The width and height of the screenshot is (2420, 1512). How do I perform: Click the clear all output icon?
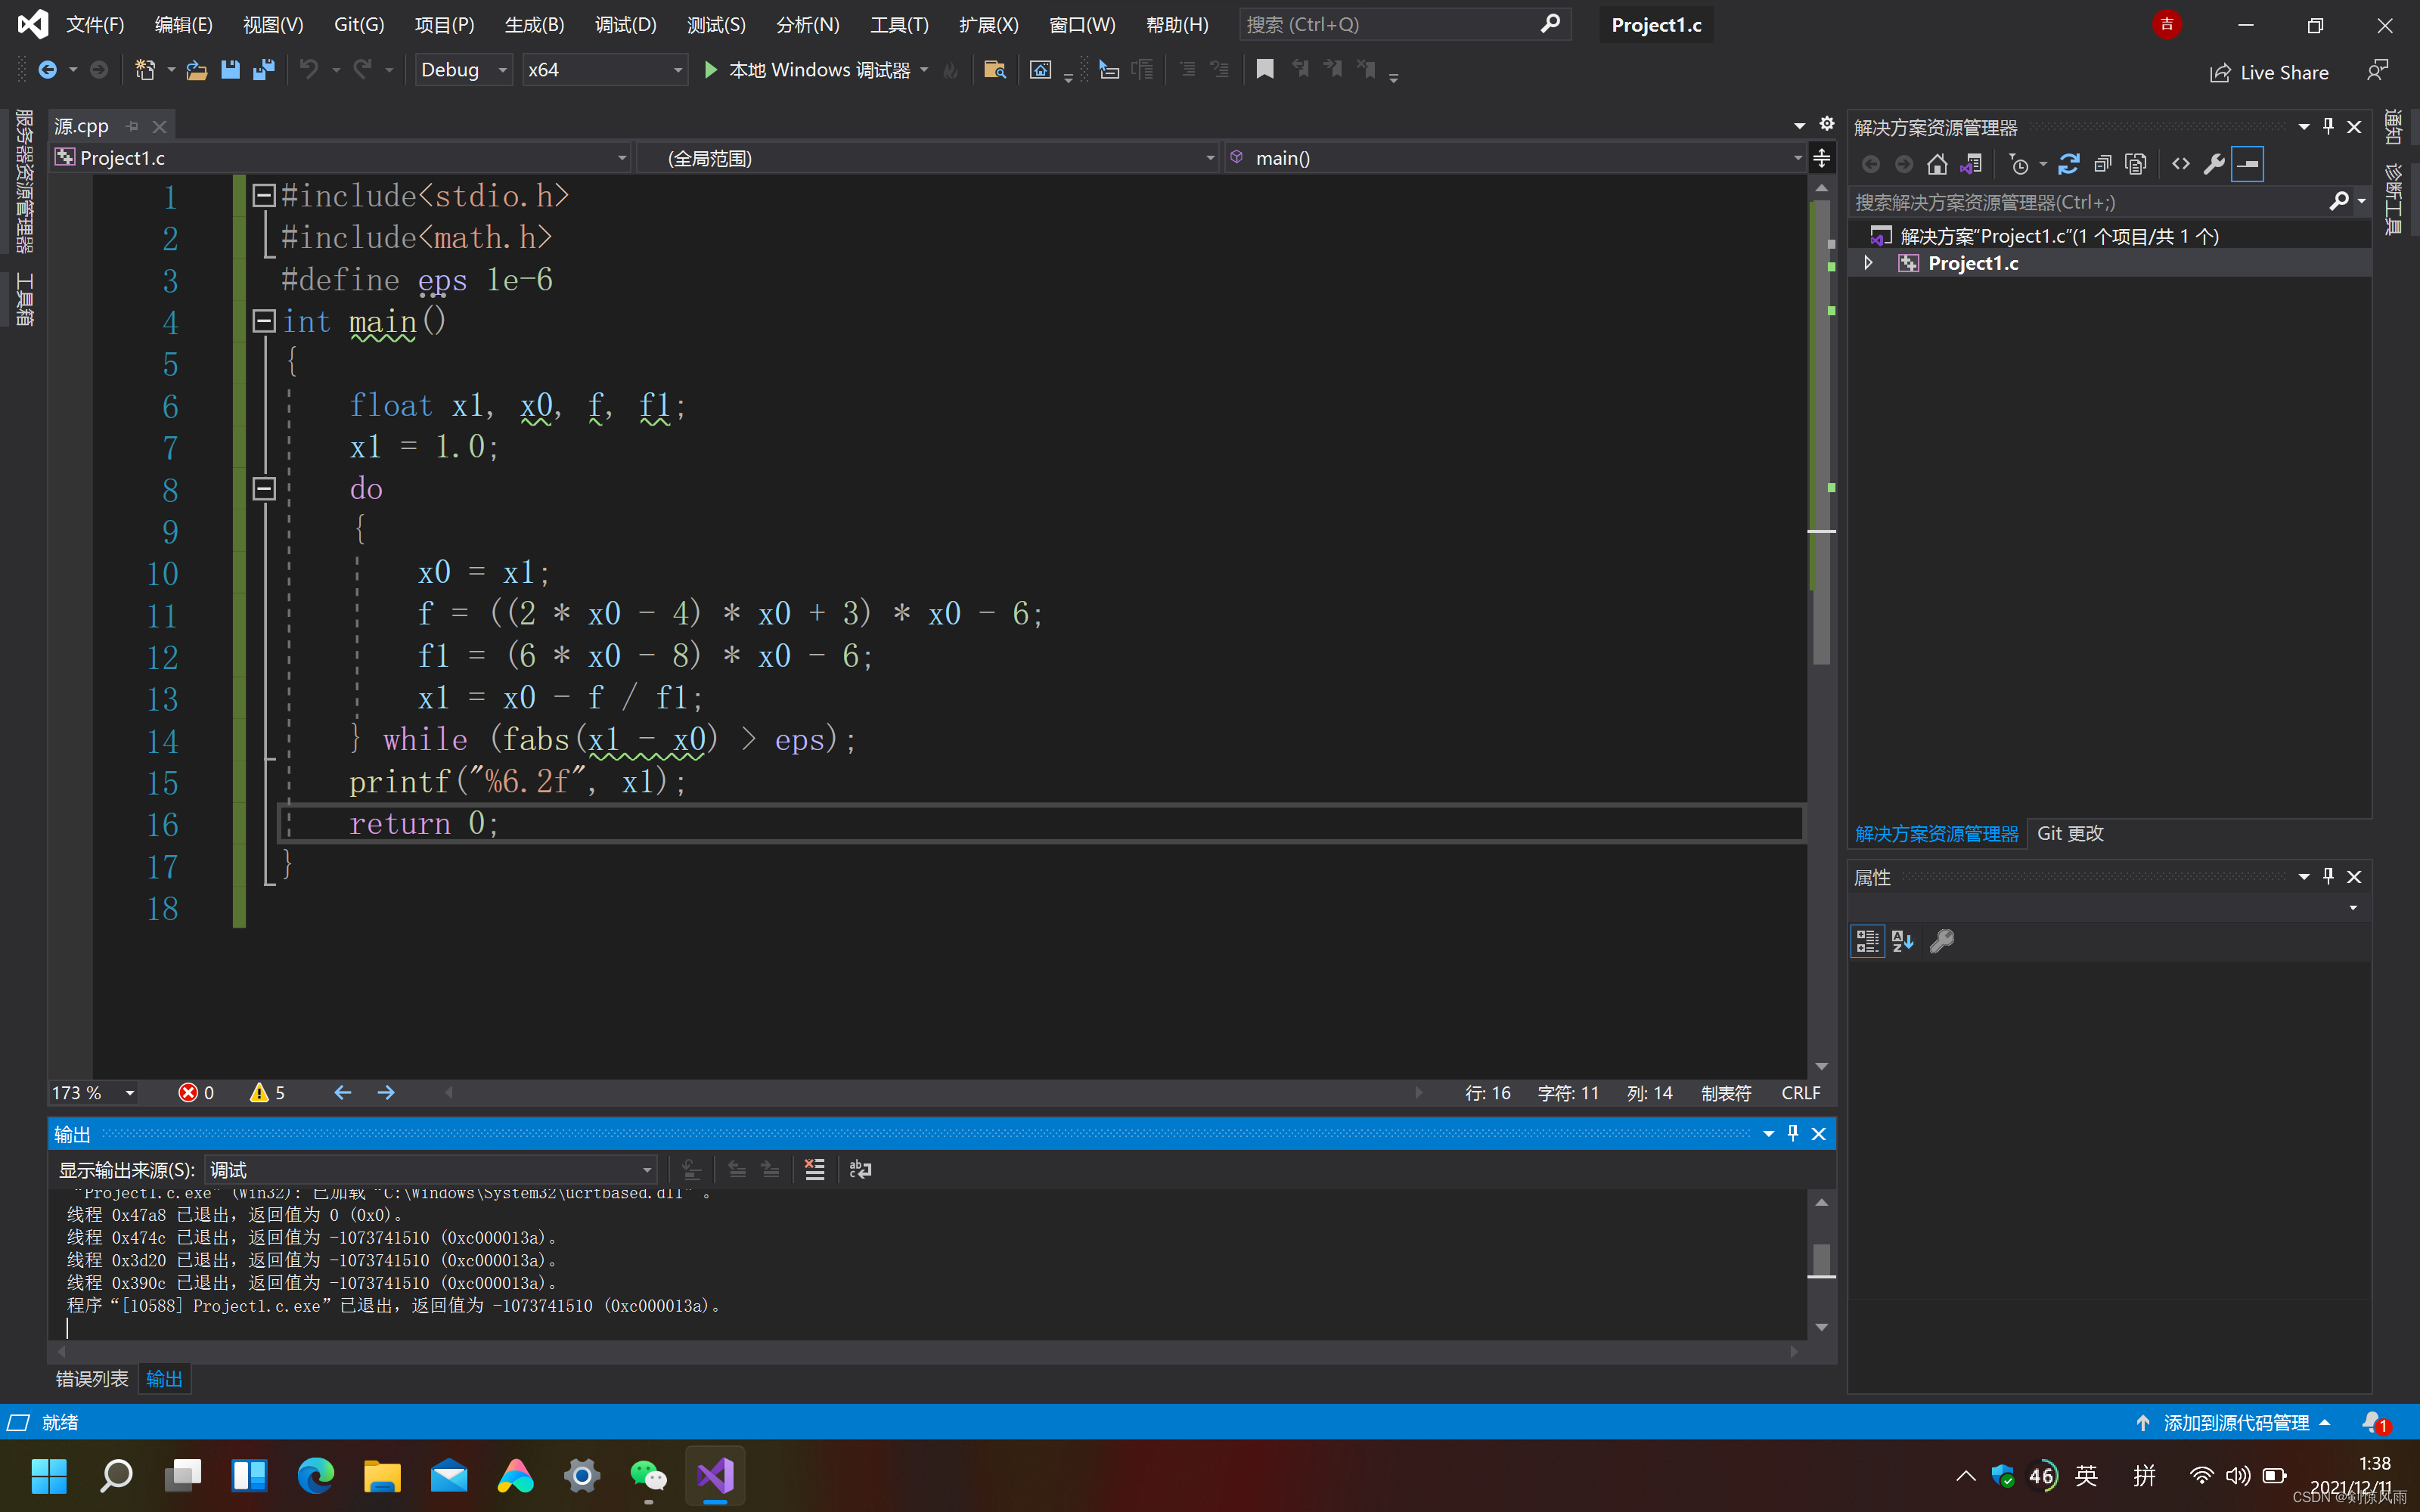point(815,1169)
